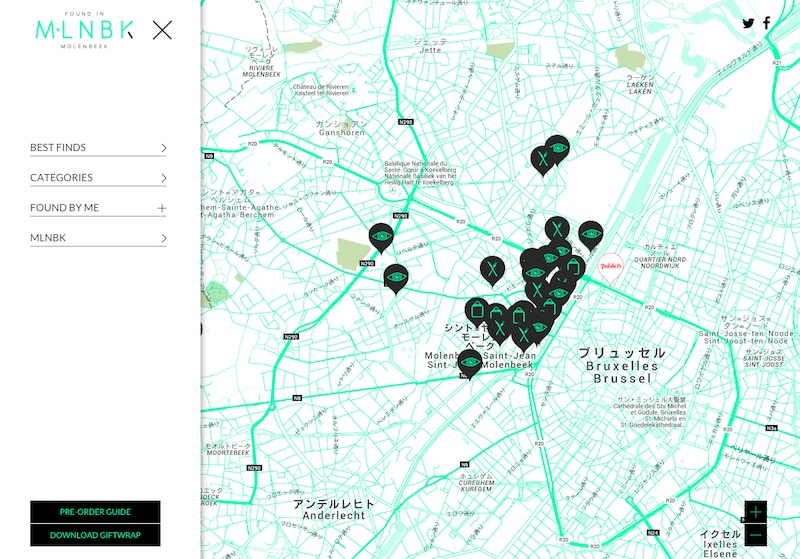Click the Found in MLNBK logo
Image resolution: width=800 pixels, height=559 pixels.
click(83, 30)
